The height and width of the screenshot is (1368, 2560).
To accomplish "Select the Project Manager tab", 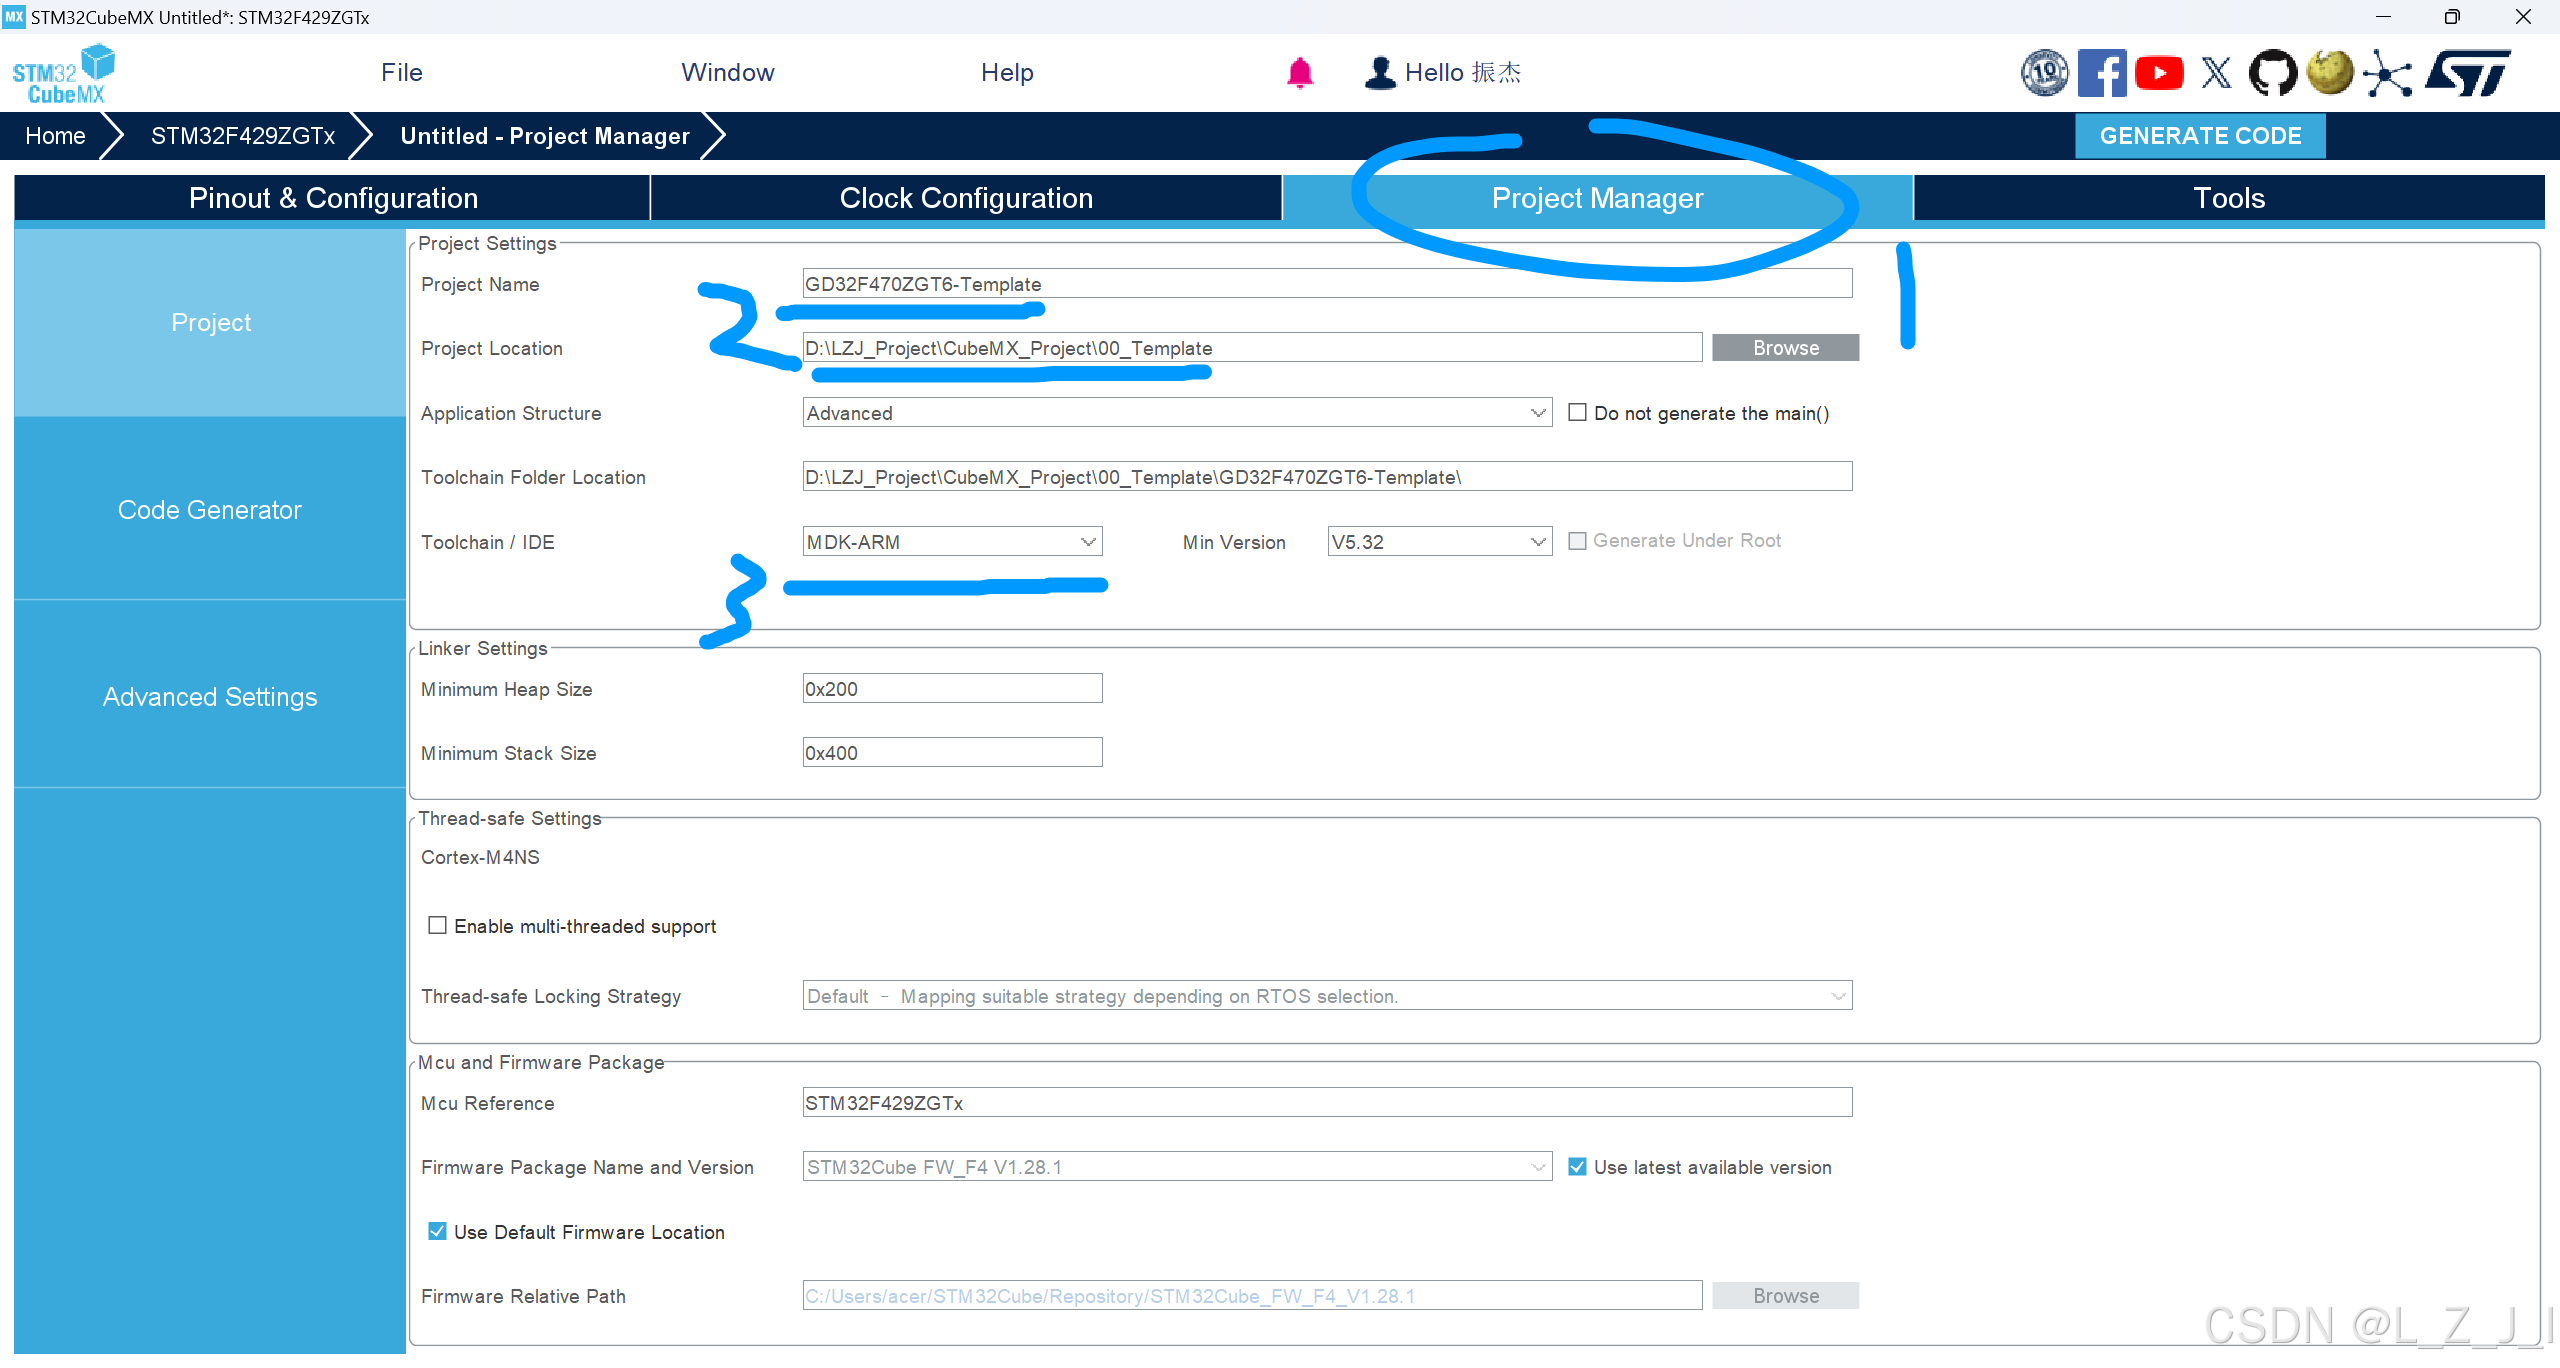I will pyautogui.click(x=1597, y=198).
